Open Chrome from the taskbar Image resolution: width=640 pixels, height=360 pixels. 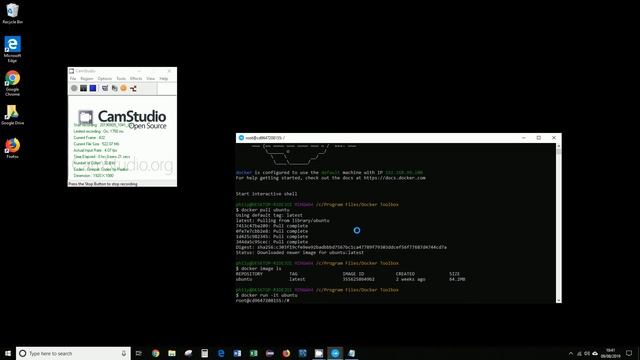coord(156,353)
